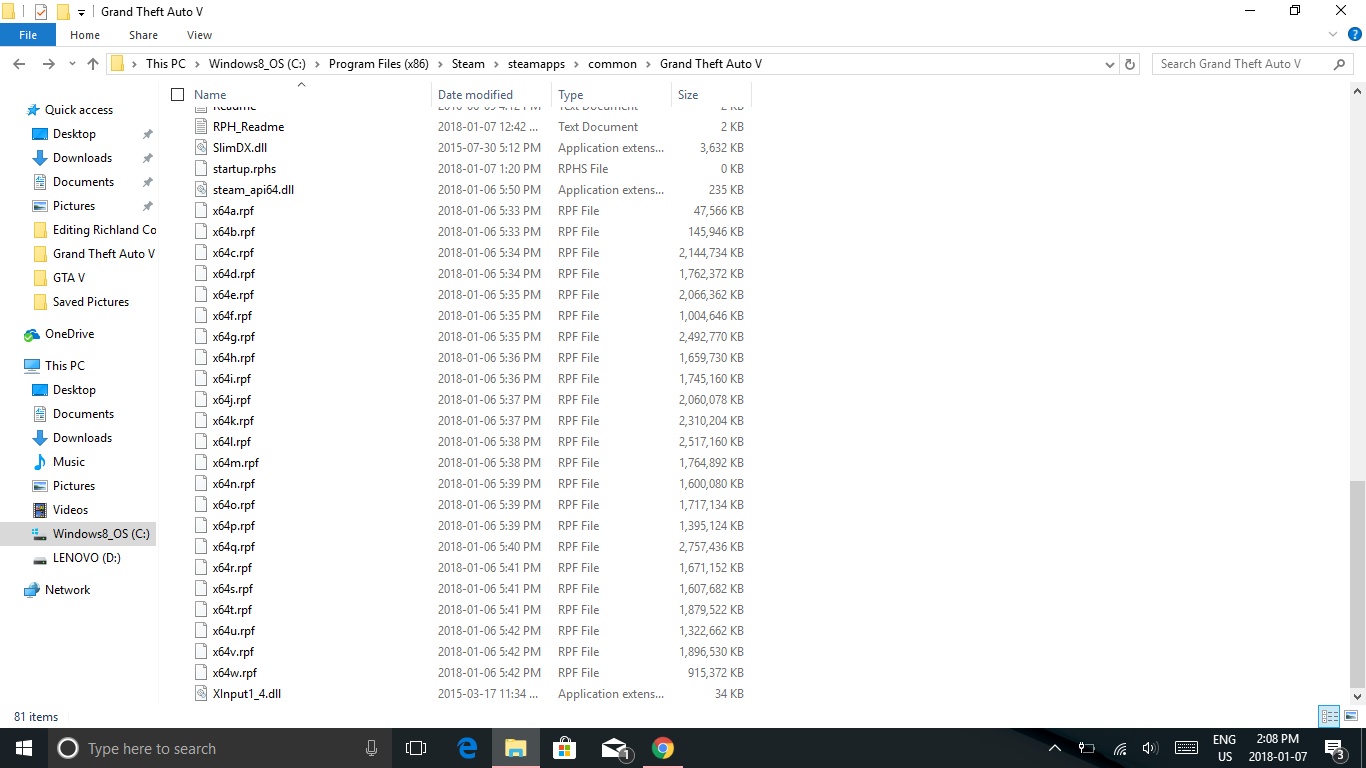The height and width of the screenshot is (768, 1366).
Task: Select OneDrive in the navigation pane
Action: click(70, 334)
